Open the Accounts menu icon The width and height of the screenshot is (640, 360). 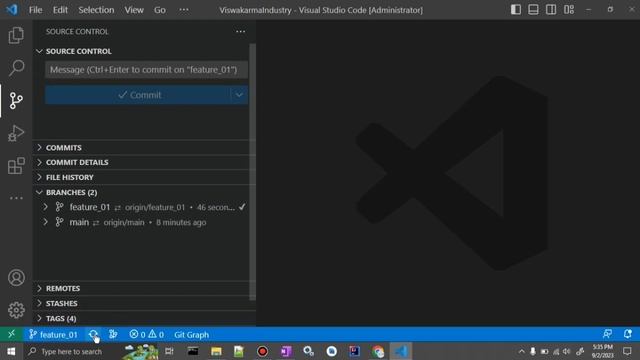[16, 278]
